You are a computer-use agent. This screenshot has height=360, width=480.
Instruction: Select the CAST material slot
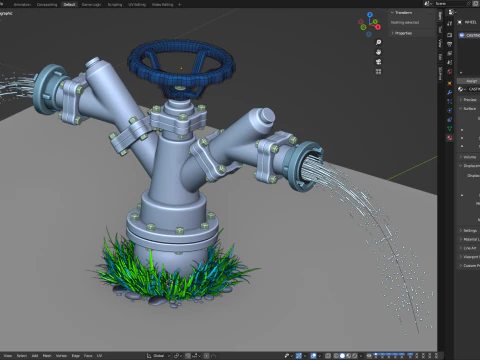pyautogui.click(x=469, y=35)
